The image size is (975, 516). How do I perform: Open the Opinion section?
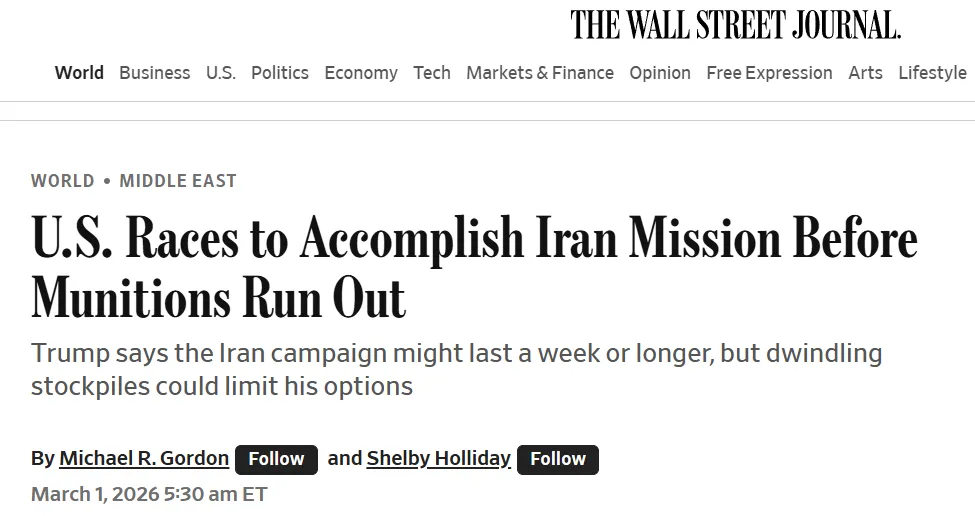pos(660,73)
